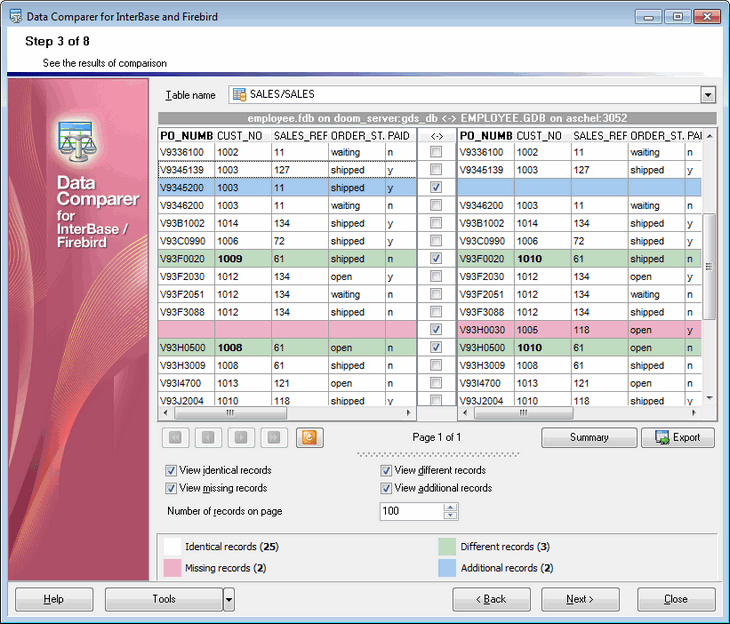Click pink Missing records legend swatch

172,568
